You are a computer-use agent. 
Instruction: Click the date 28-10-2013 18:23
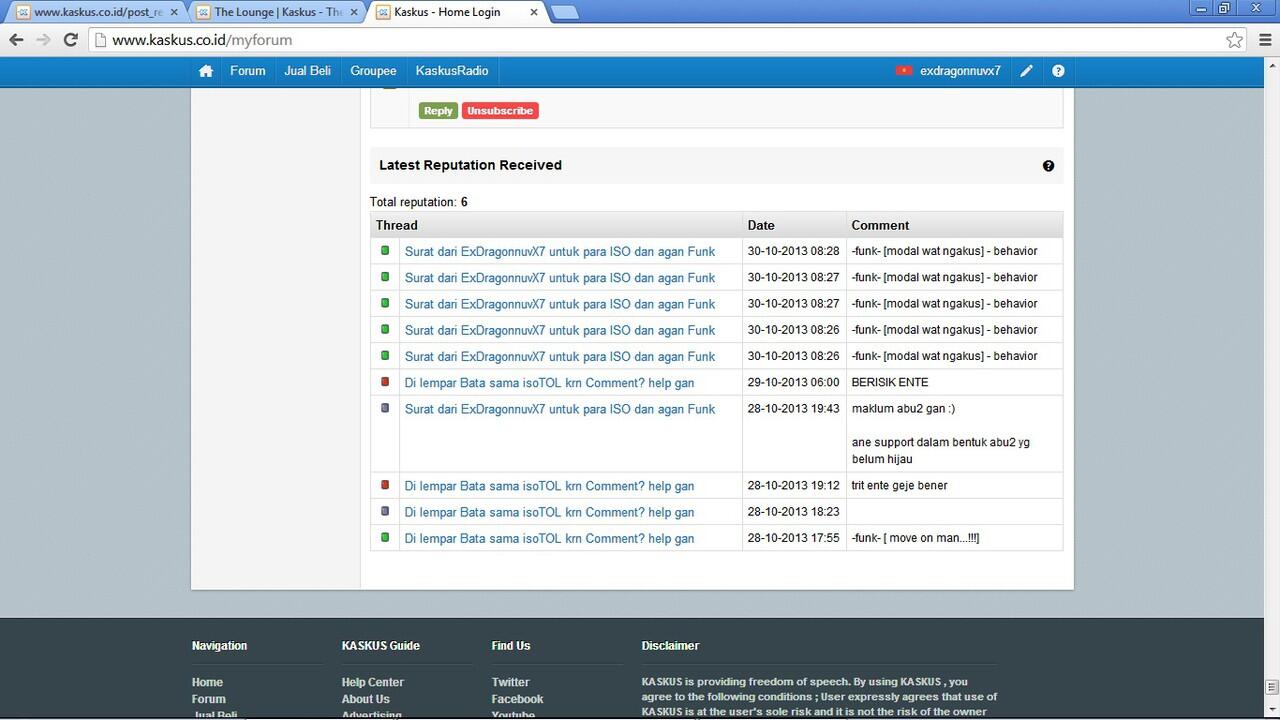(794, 511)
